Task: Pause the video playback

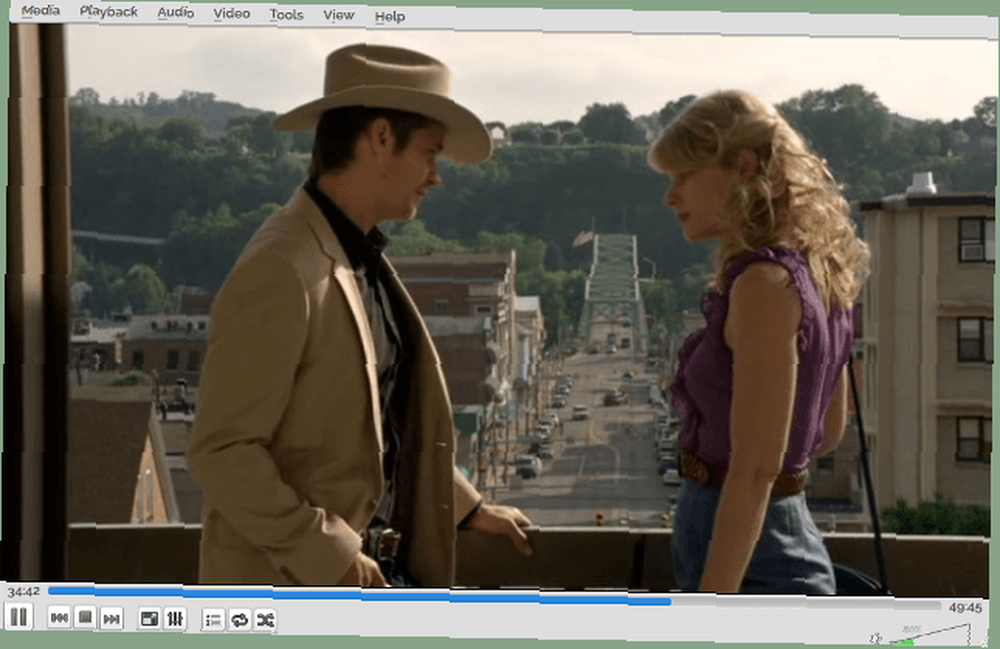Action: tap(19, 616)
